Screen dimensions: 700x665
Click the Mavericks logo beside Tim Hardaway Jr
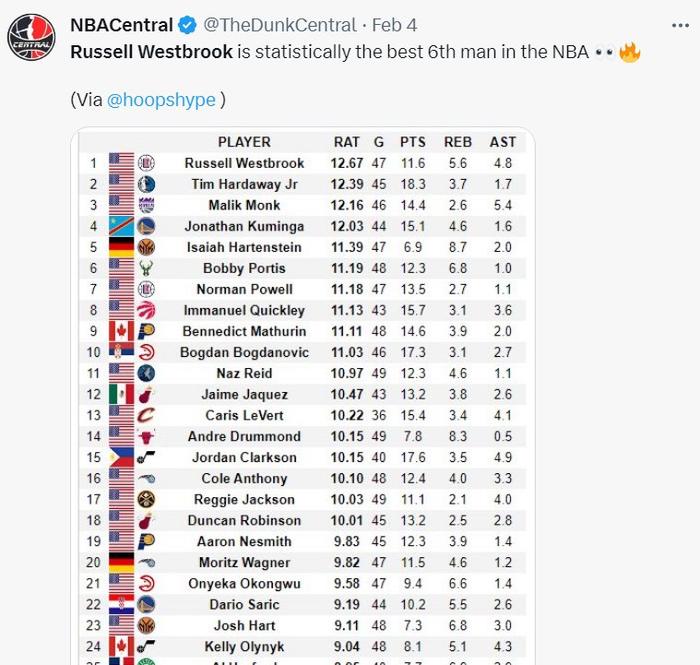pos(146,184)
